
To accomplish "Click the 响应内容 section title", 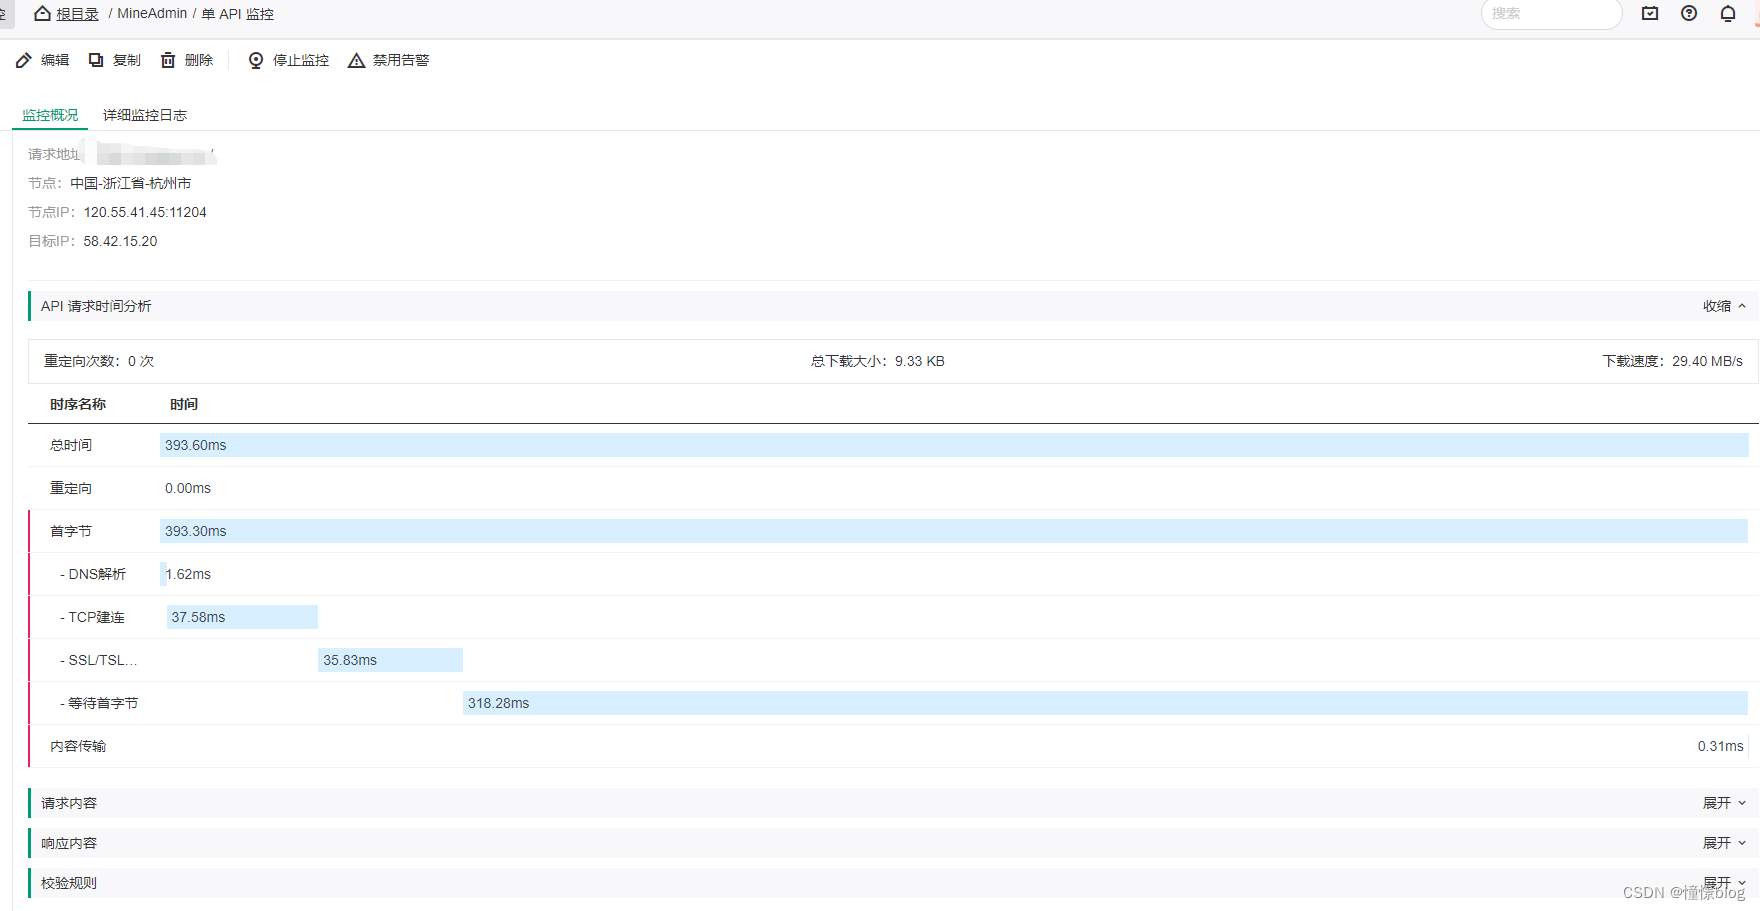I will pyautogui.click(x=69, y=843).
